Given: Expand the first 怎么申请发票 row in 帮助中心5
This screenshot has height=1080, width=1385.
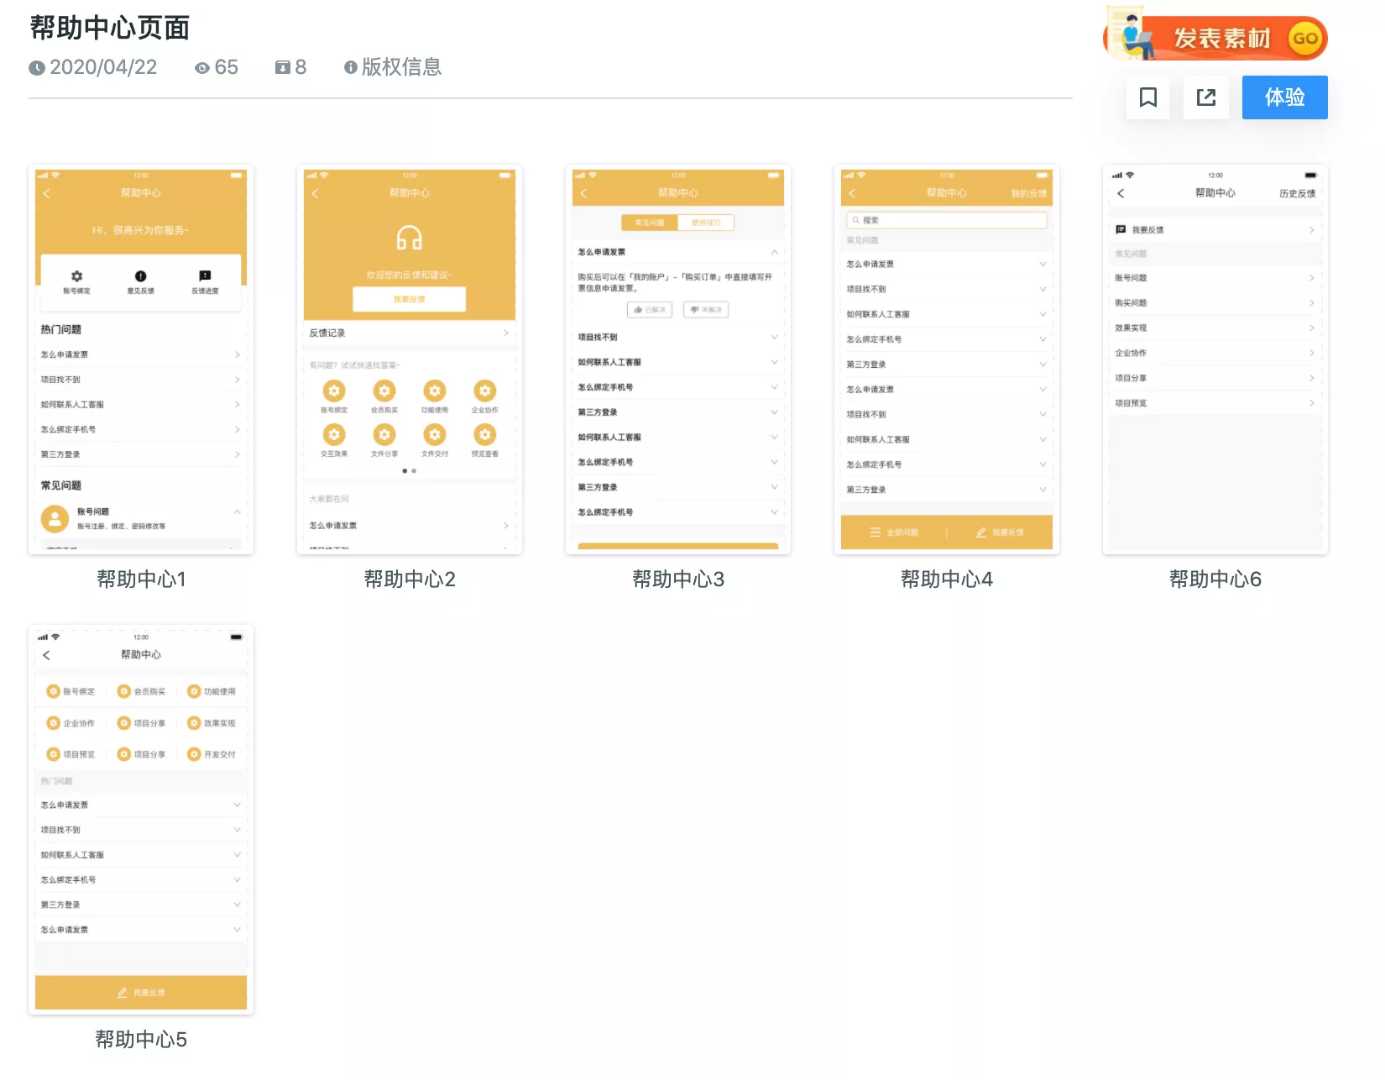Looking at the screenshot, I should tap(237, 805).
